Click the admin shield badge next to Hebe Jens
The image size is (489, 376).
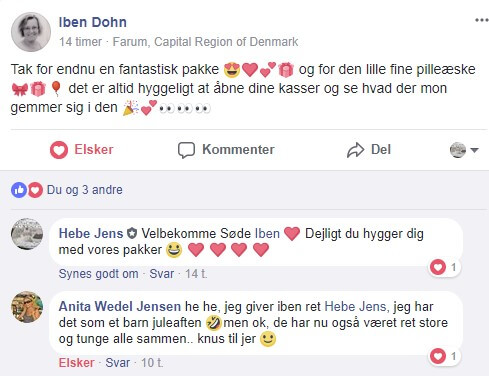(x=132, y=233)
